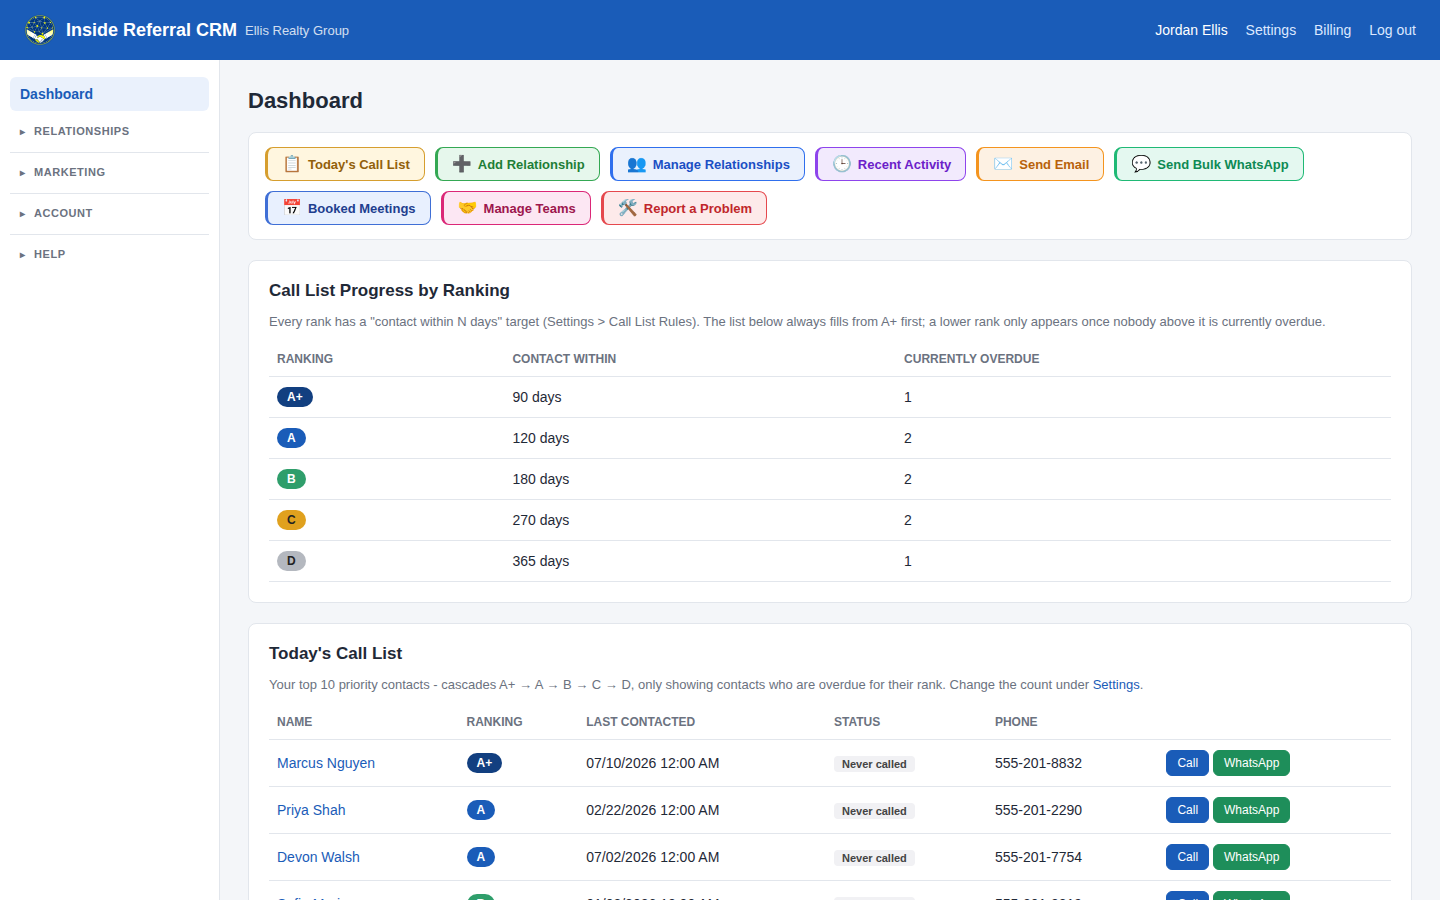Click Priya Shah's A ranking badge
Viewport: 1440px width, 900px height.
[x=481, y=810]
